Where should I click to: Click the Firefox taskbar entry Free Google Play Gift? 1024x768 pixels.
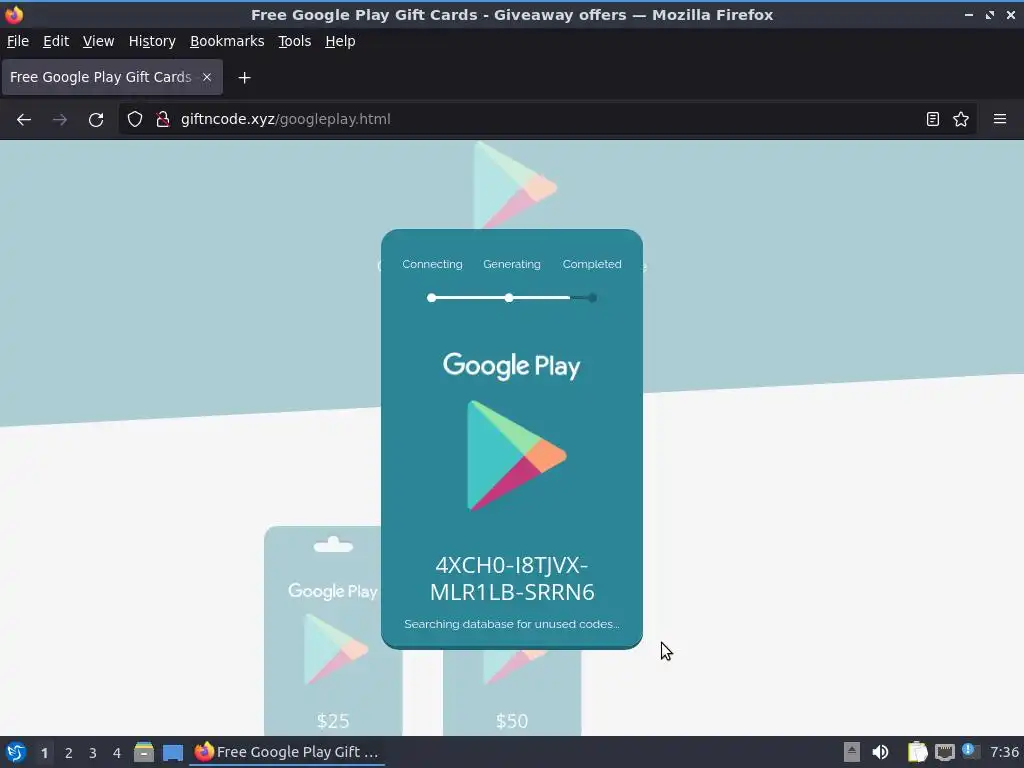coord(287,752)
